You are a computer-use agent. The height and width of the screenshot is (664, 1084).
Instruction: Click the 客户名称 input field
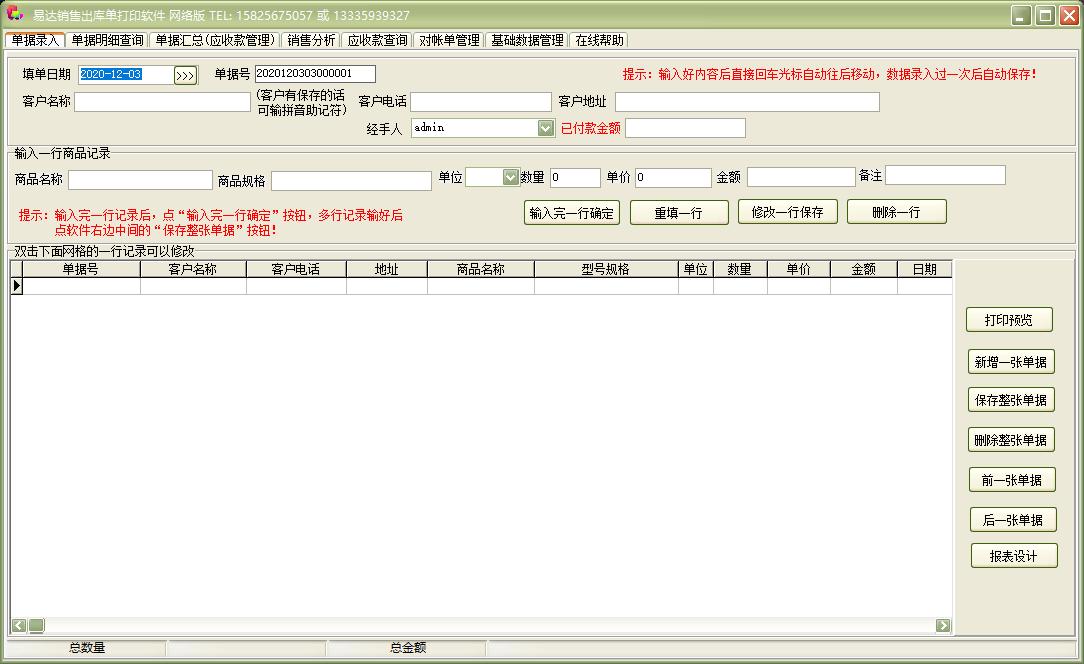(x=162, y=102)
